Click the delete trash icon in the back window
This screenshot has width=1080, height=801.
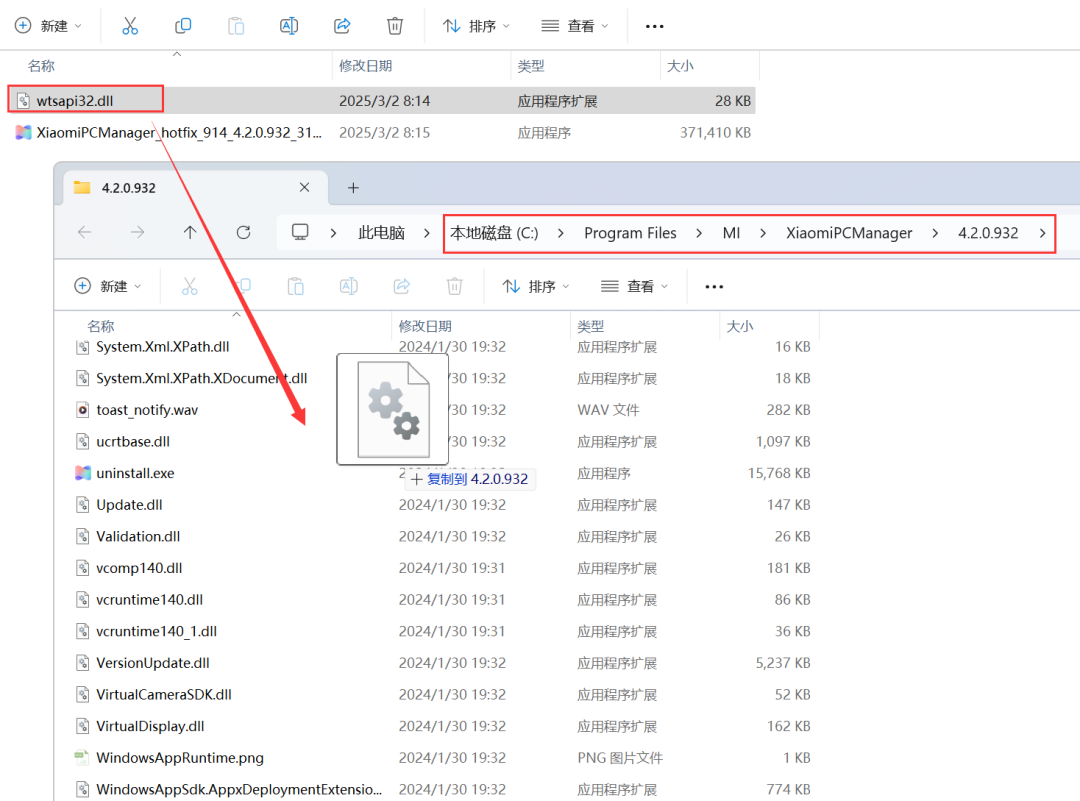coord(395,26)
